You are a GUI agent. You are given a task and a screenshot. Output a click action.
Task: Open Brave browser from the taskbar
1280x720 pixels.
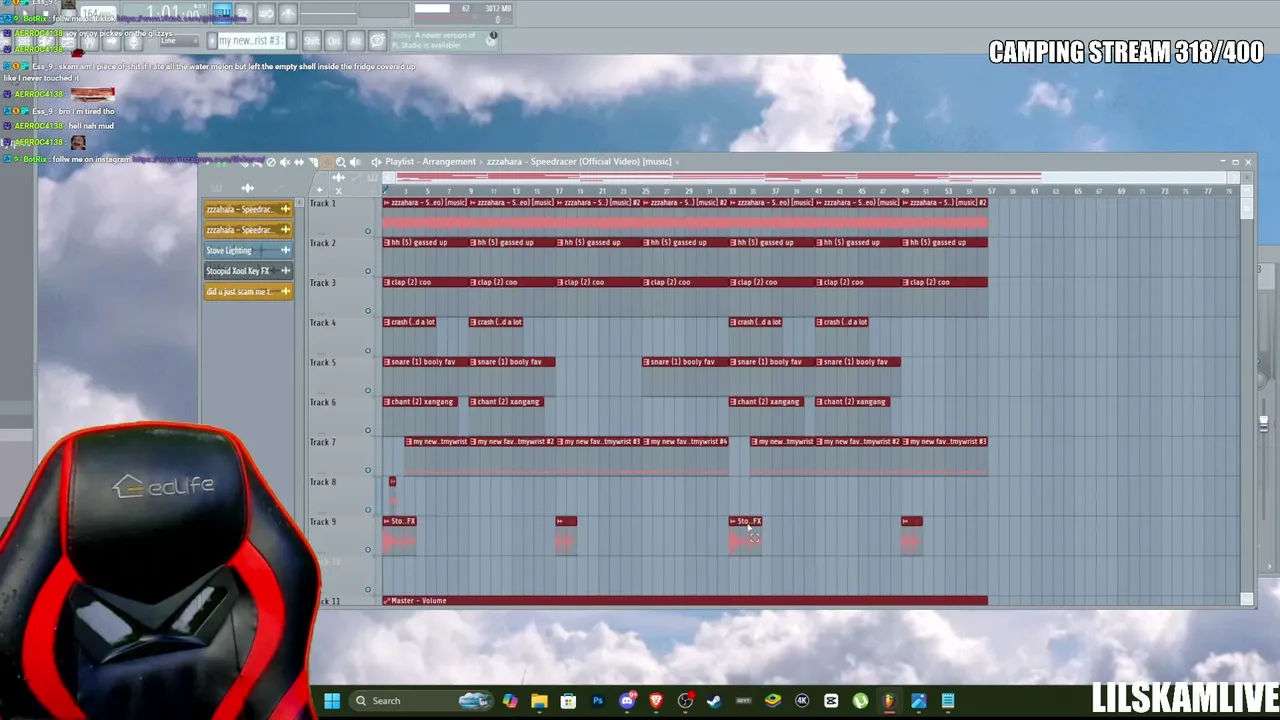[x=656, y=701]
